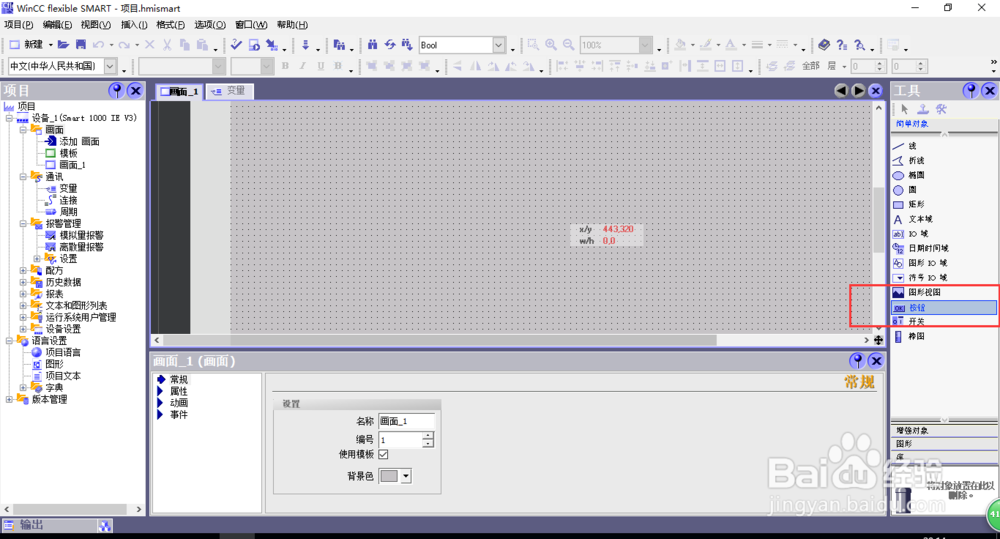Select the Polyline (折线) tool
The height and width of the screenshot is (539, 1000).
[944, 161]
